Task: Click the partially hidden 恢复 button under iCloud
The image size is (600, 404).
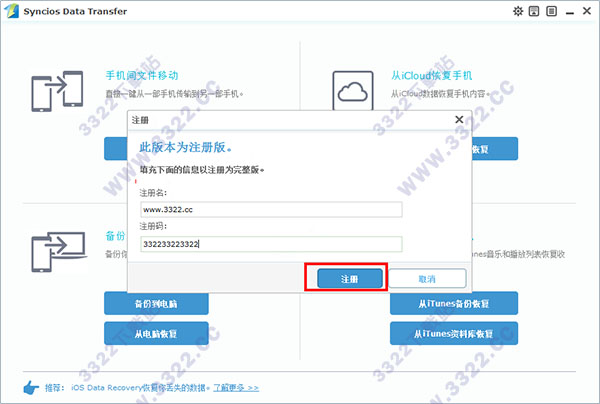Action: 495,149
